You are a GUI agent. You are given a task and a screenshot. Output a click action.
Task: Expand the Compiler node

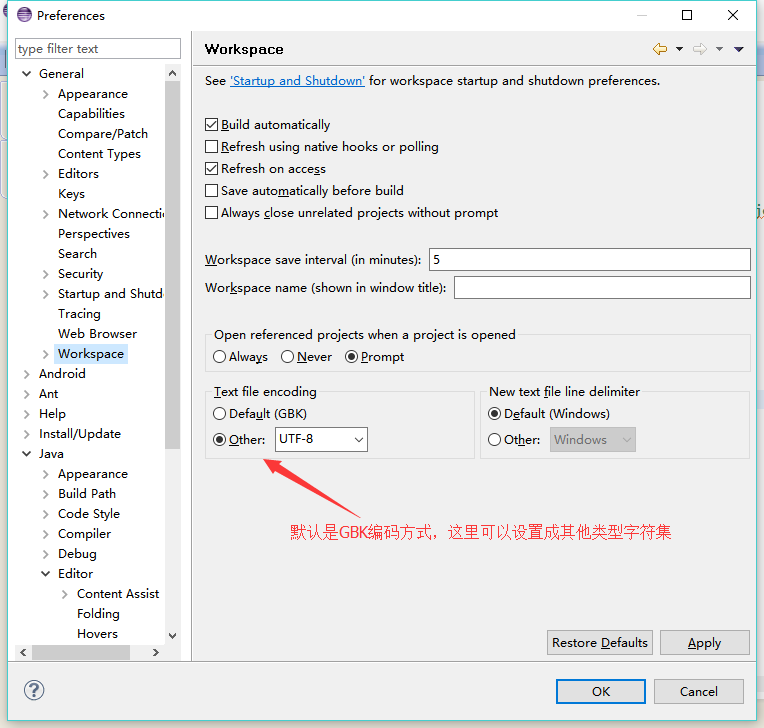tap(46, 534)
